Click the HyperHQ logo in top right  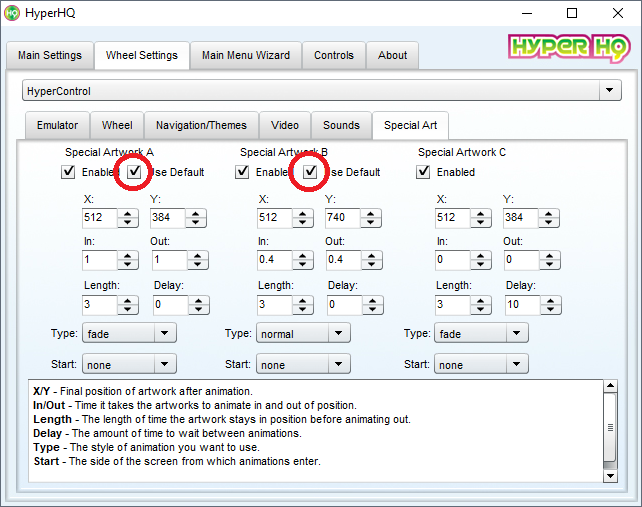569,48
